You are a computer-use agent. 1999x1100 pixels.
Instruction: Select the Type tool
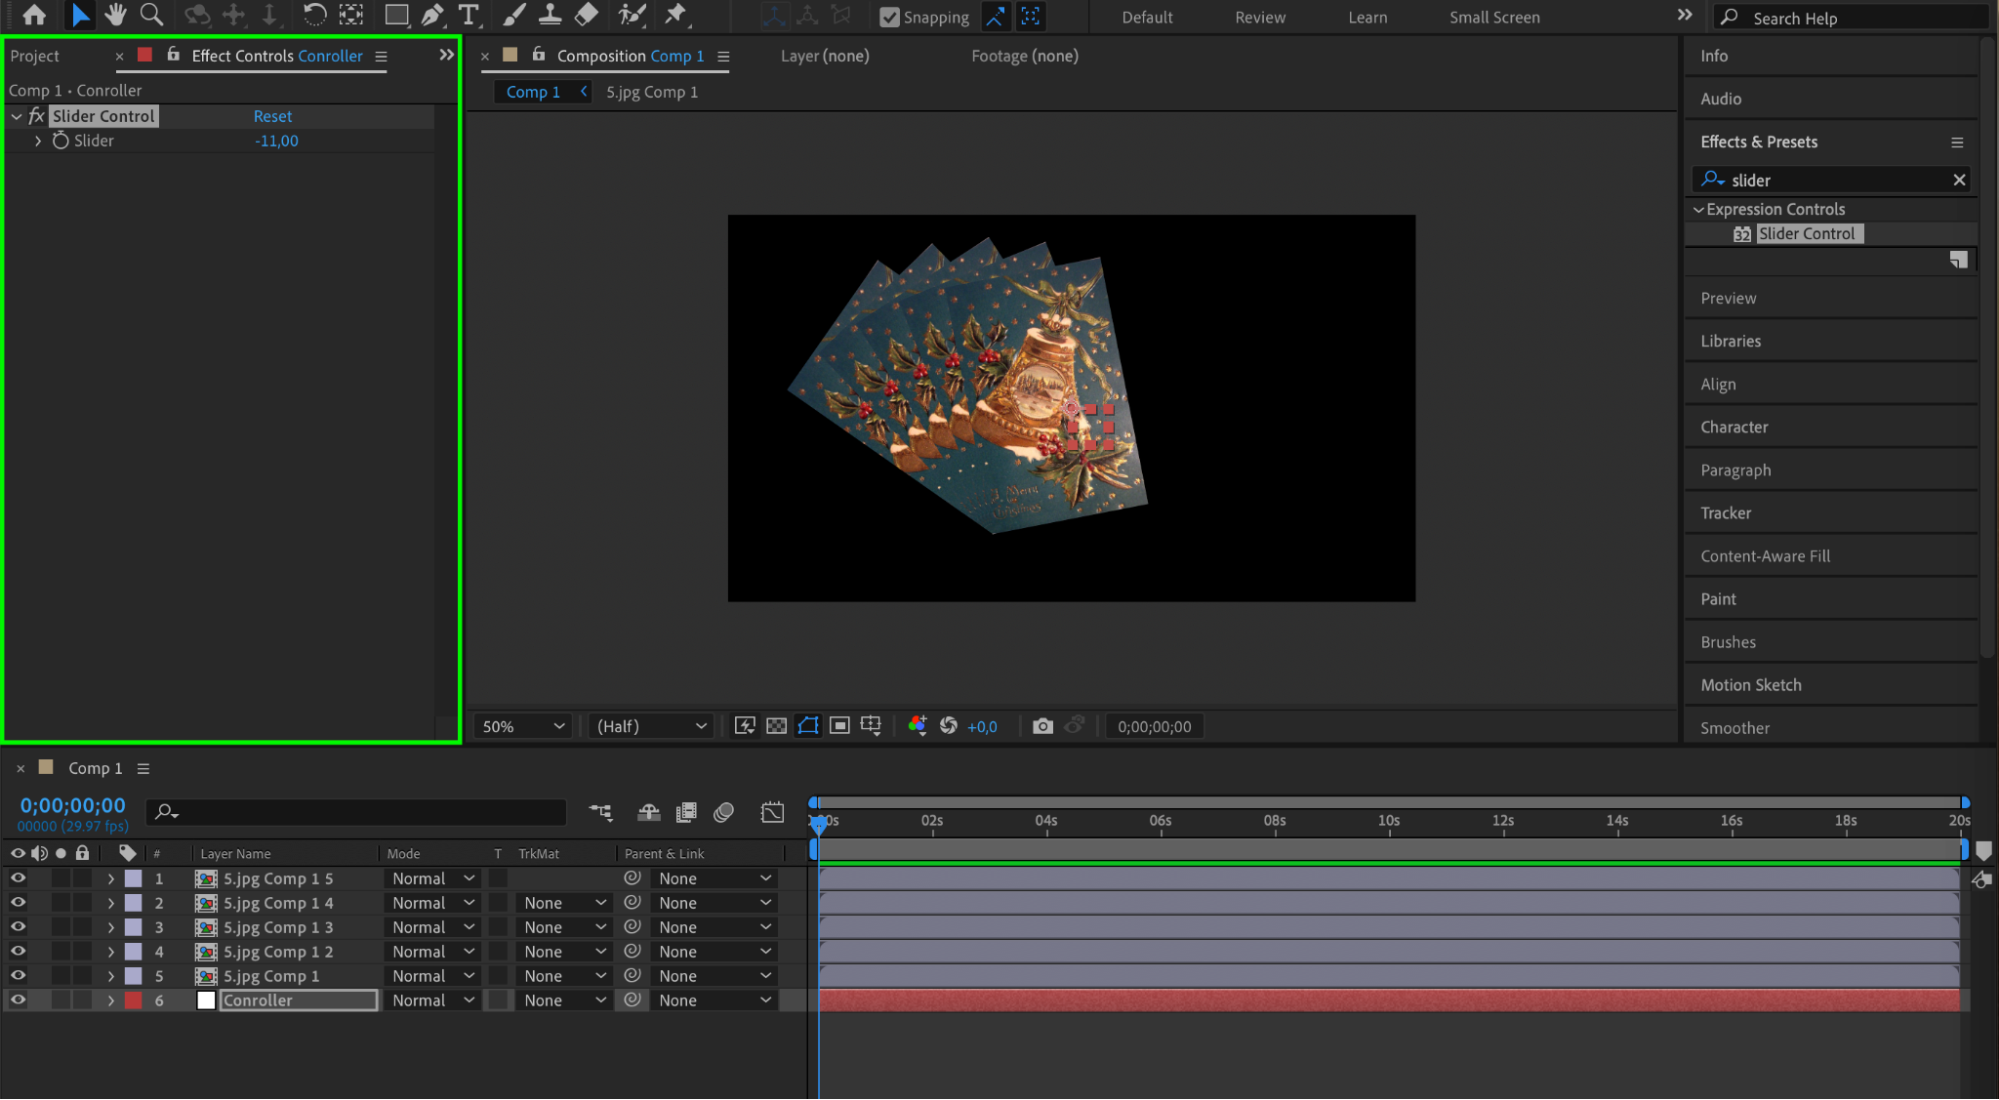point(468,15)
